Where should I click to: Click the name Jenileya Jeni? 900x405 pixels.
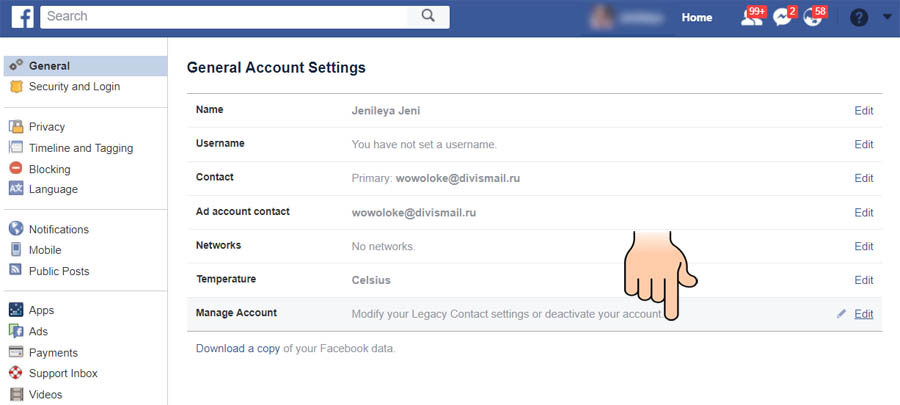386,111
